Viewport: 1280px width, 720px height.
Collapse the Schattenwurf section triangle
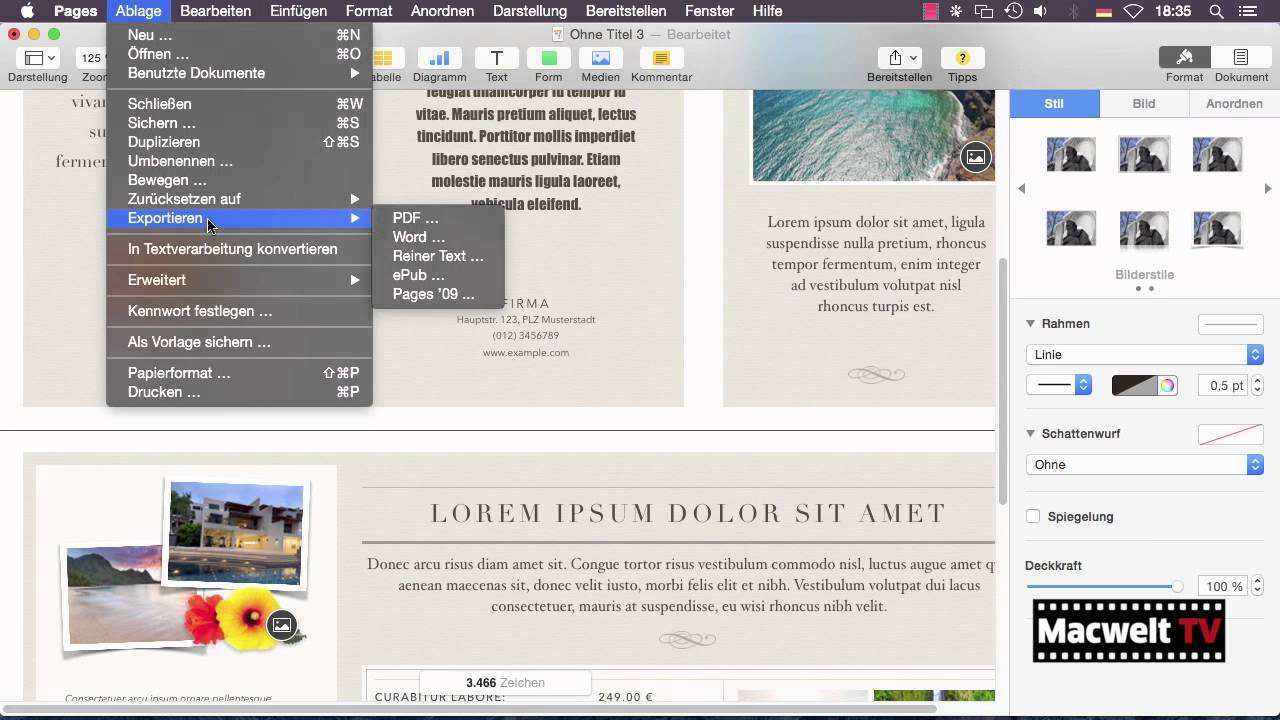[x=1031, y=434]
